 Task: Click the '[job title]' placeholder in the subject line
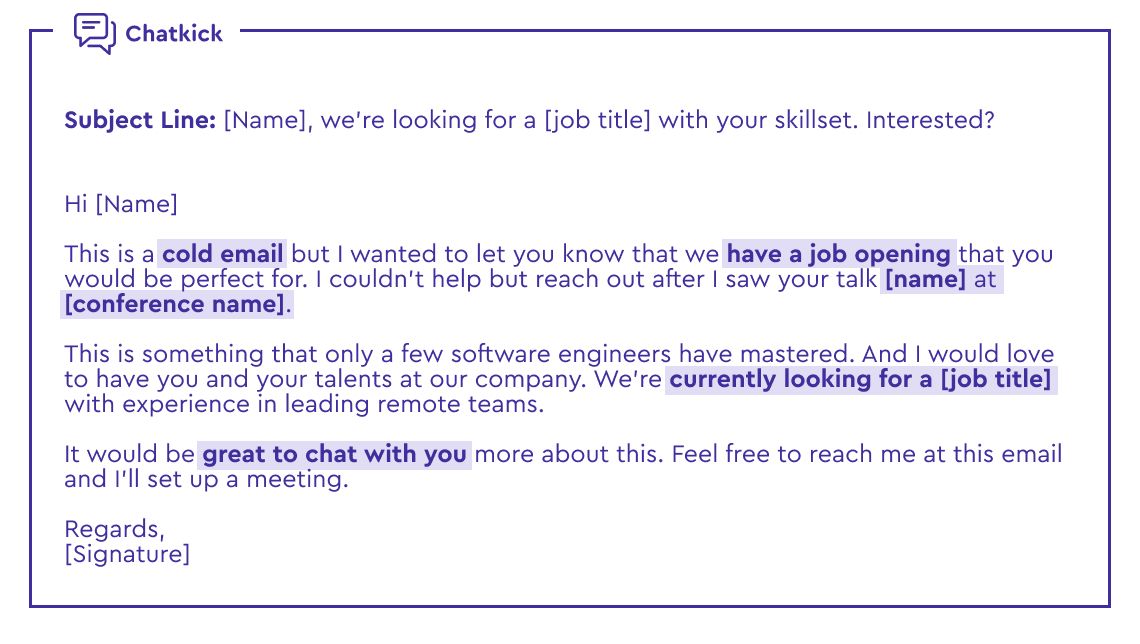click(598, 120)
